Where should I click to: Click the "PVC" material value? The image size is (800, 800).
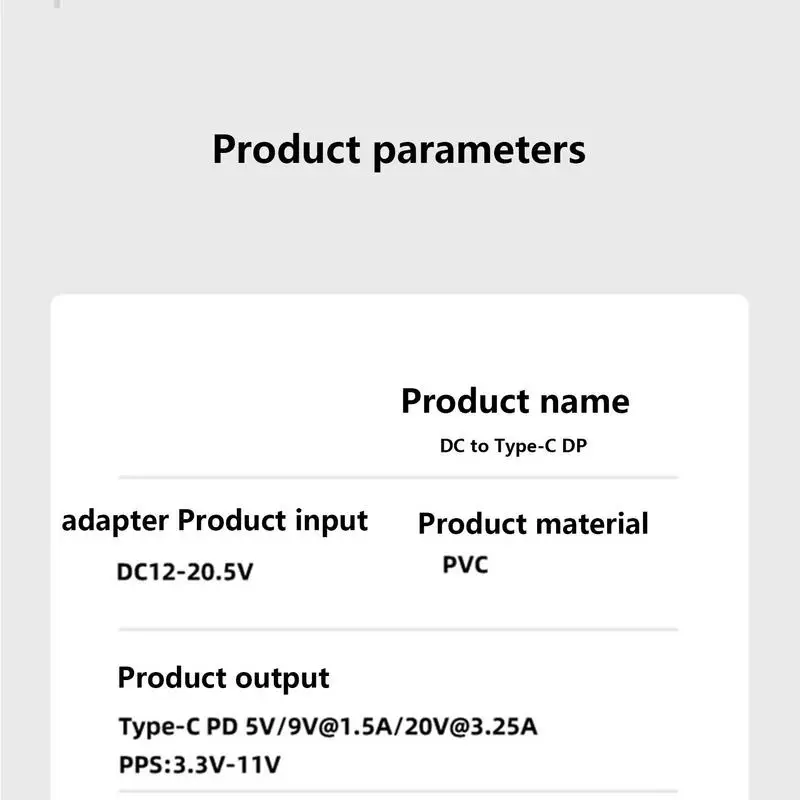click(x=465, y=565)
